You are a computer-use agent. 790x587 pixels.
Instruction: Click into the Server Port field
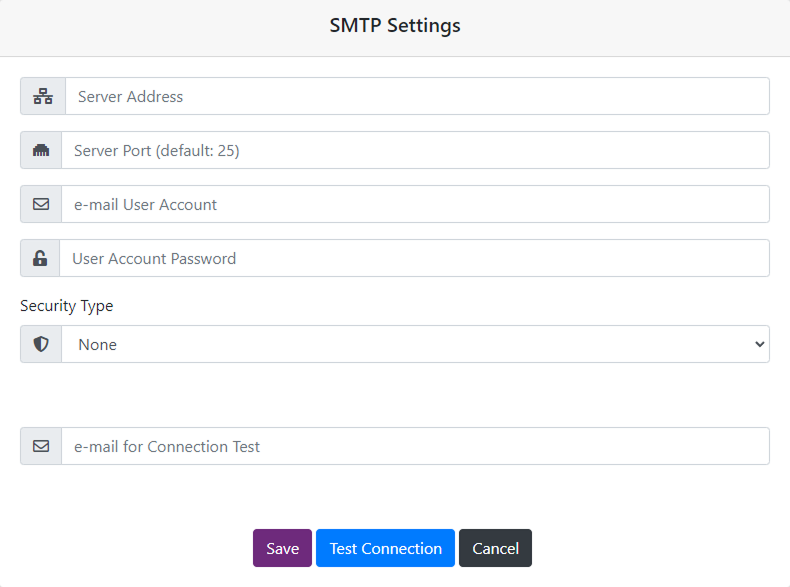tap(414, 150)
